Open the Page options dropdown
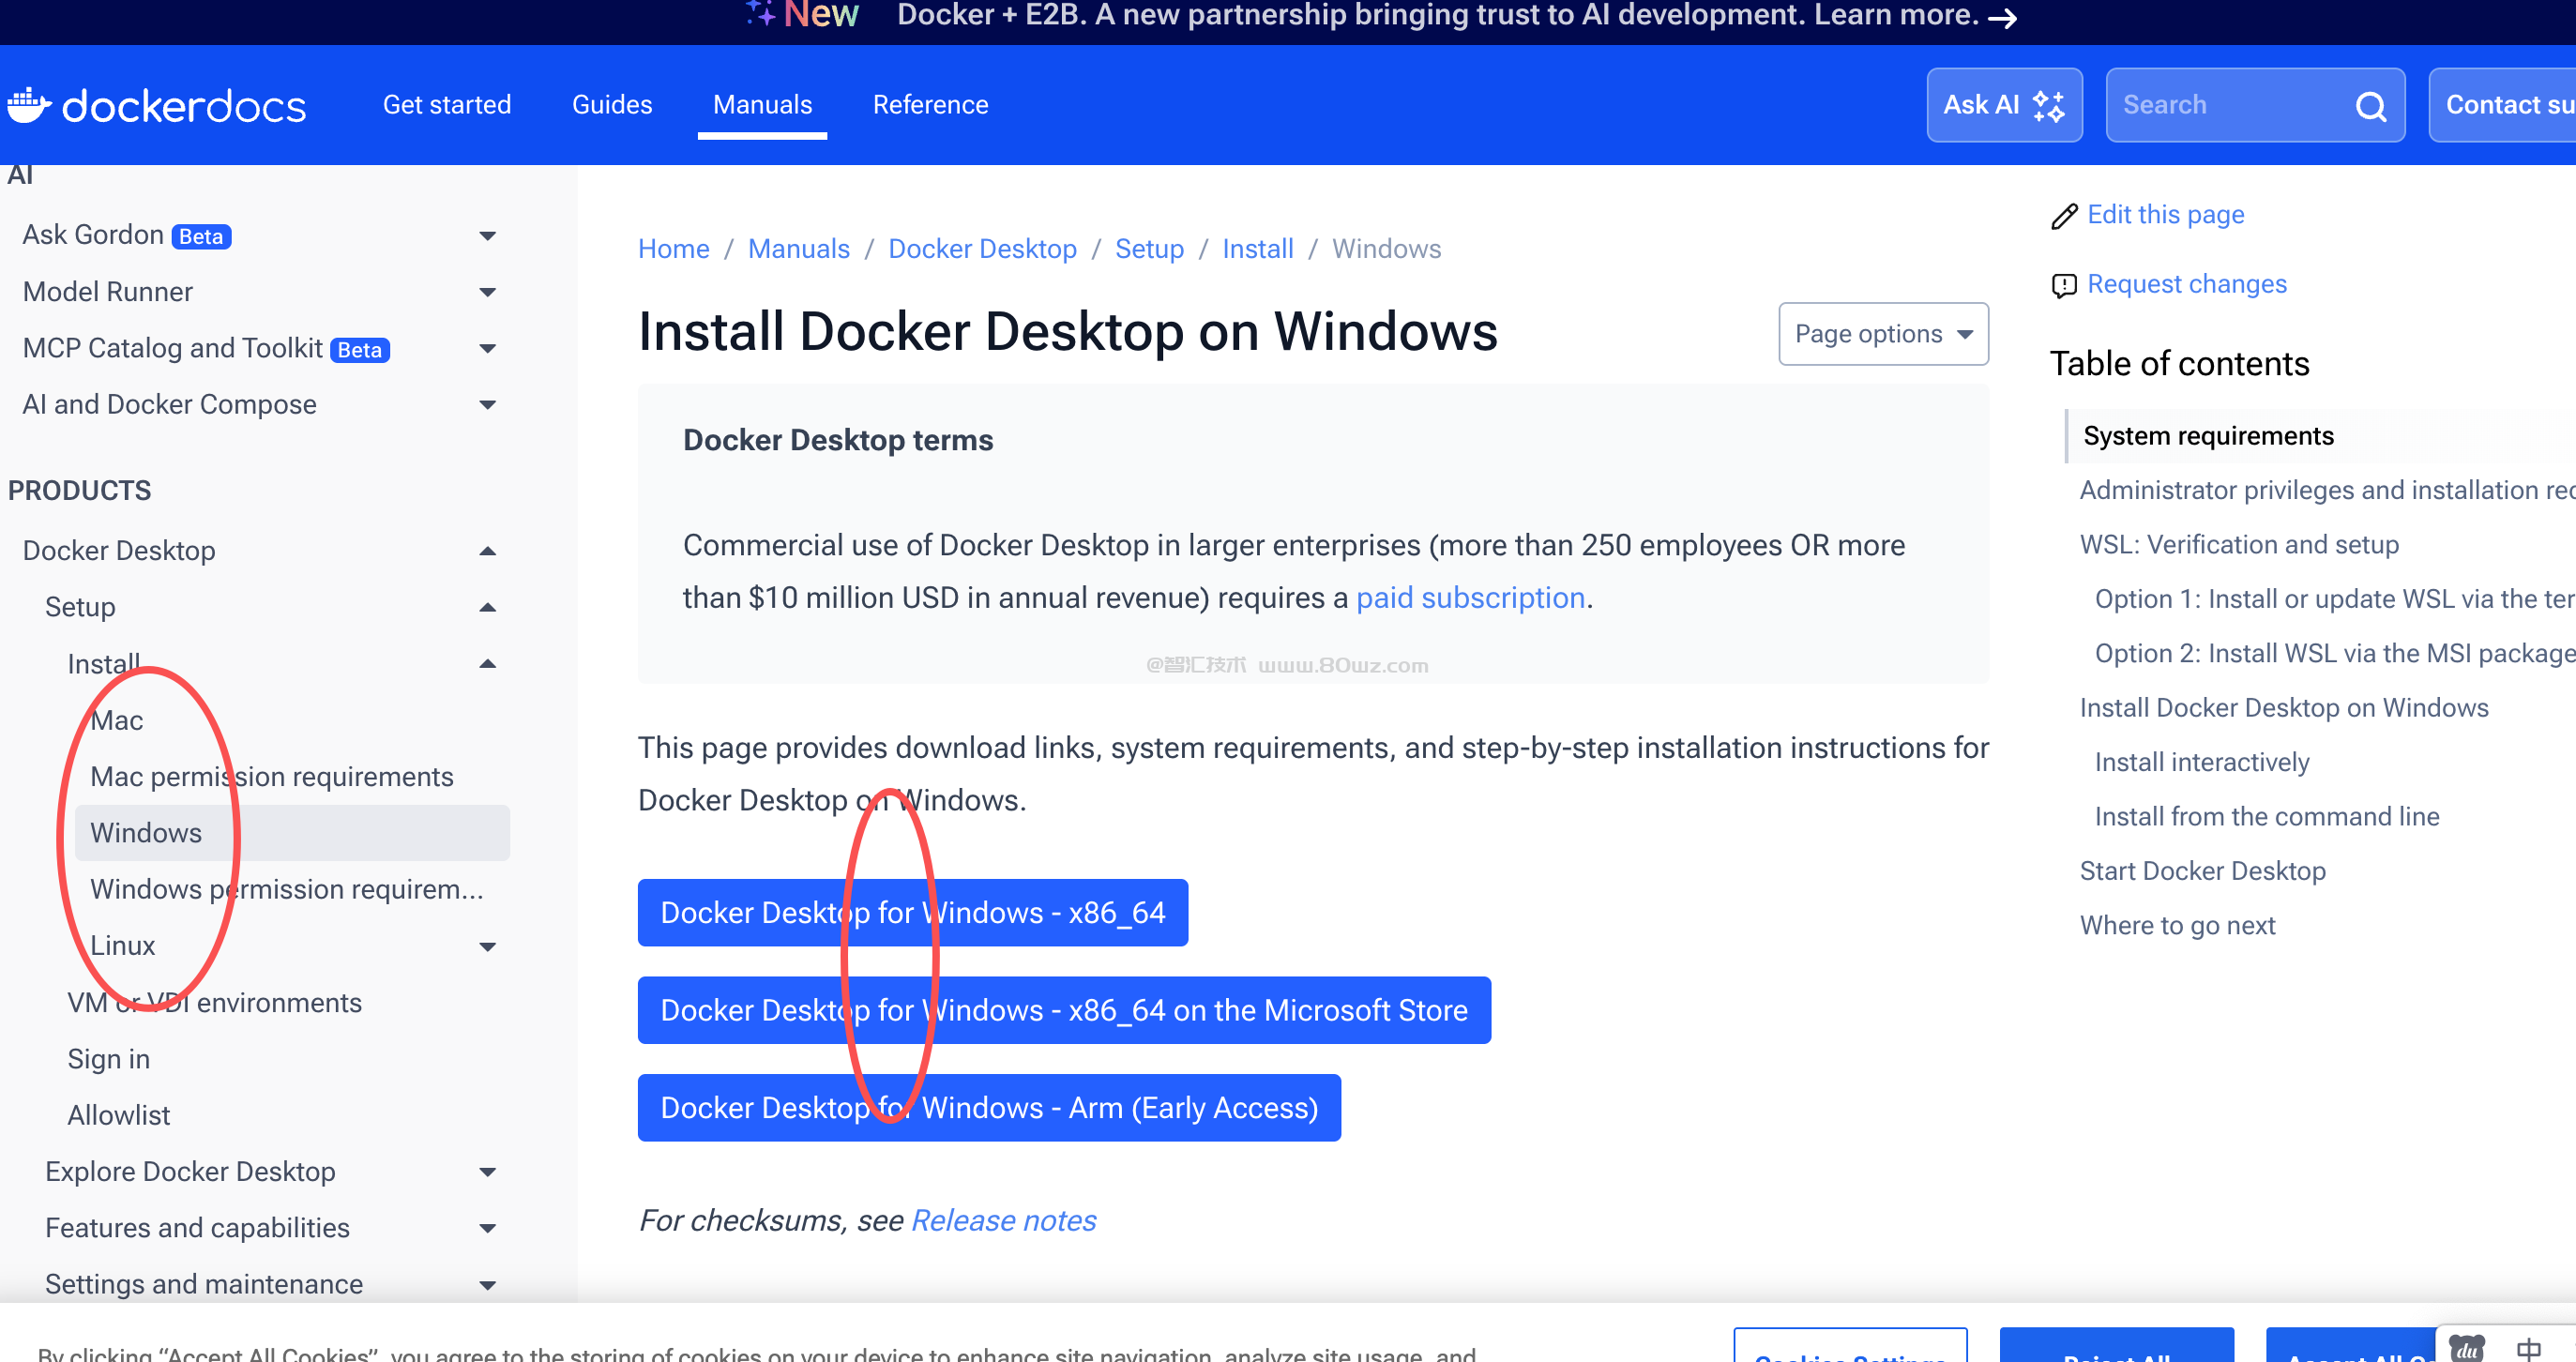The image size is (2576, 1362). [1882, 334]
